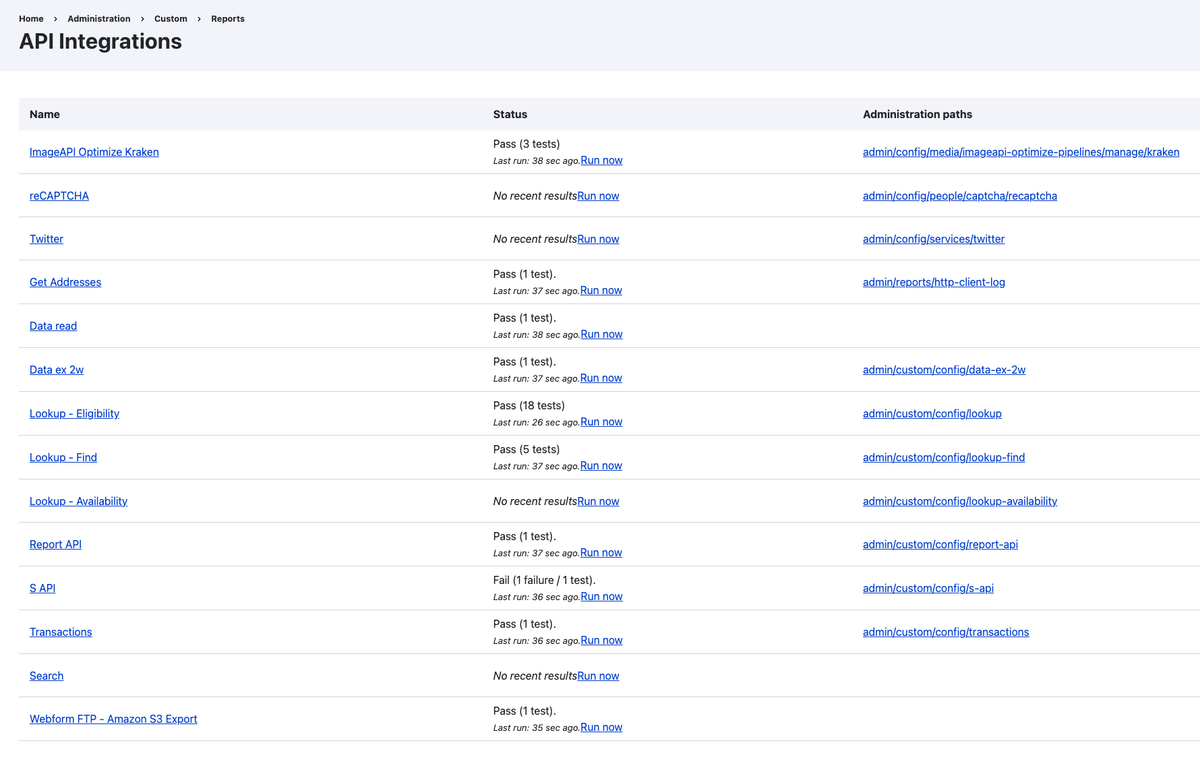Viewport: 1200px width, 758px height.
Task: Select 'Fail (1 failure / 1 test).' status
Action: tap(546, 580)
